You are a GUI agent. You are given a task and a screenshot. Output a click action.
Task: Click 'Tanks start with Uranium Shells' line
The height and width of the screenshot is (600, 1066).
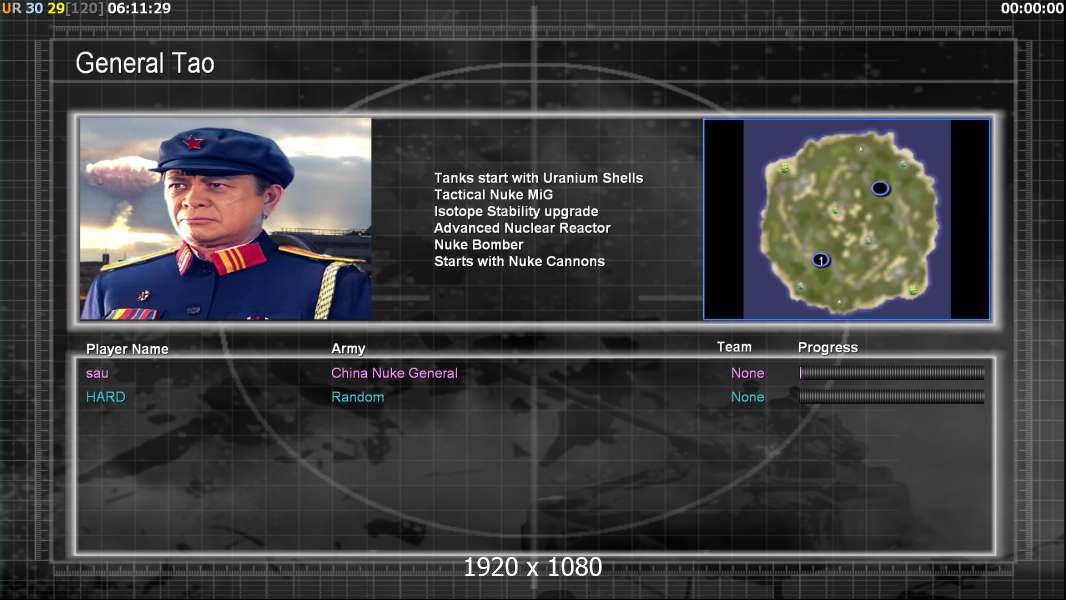coord(538,178)
